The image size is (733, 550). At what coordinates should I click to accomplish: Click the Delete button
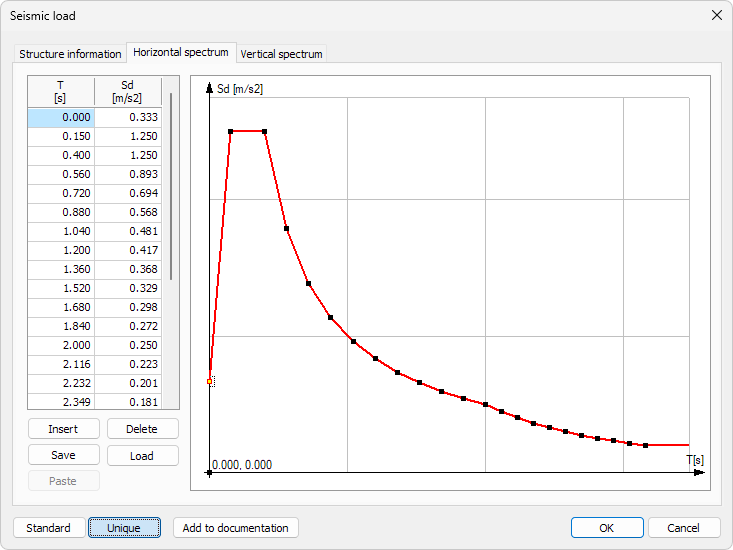tap(143, 429)
